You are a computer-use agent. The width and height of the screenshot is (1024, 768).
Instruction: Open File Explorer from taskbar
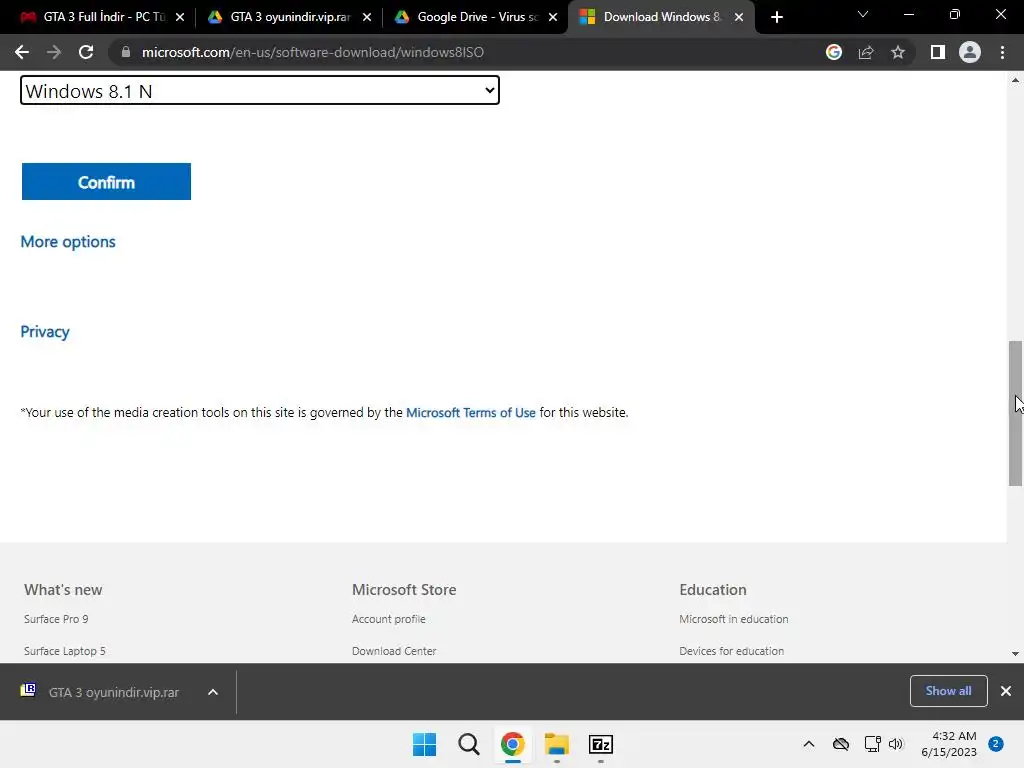[x=556, y=744]
